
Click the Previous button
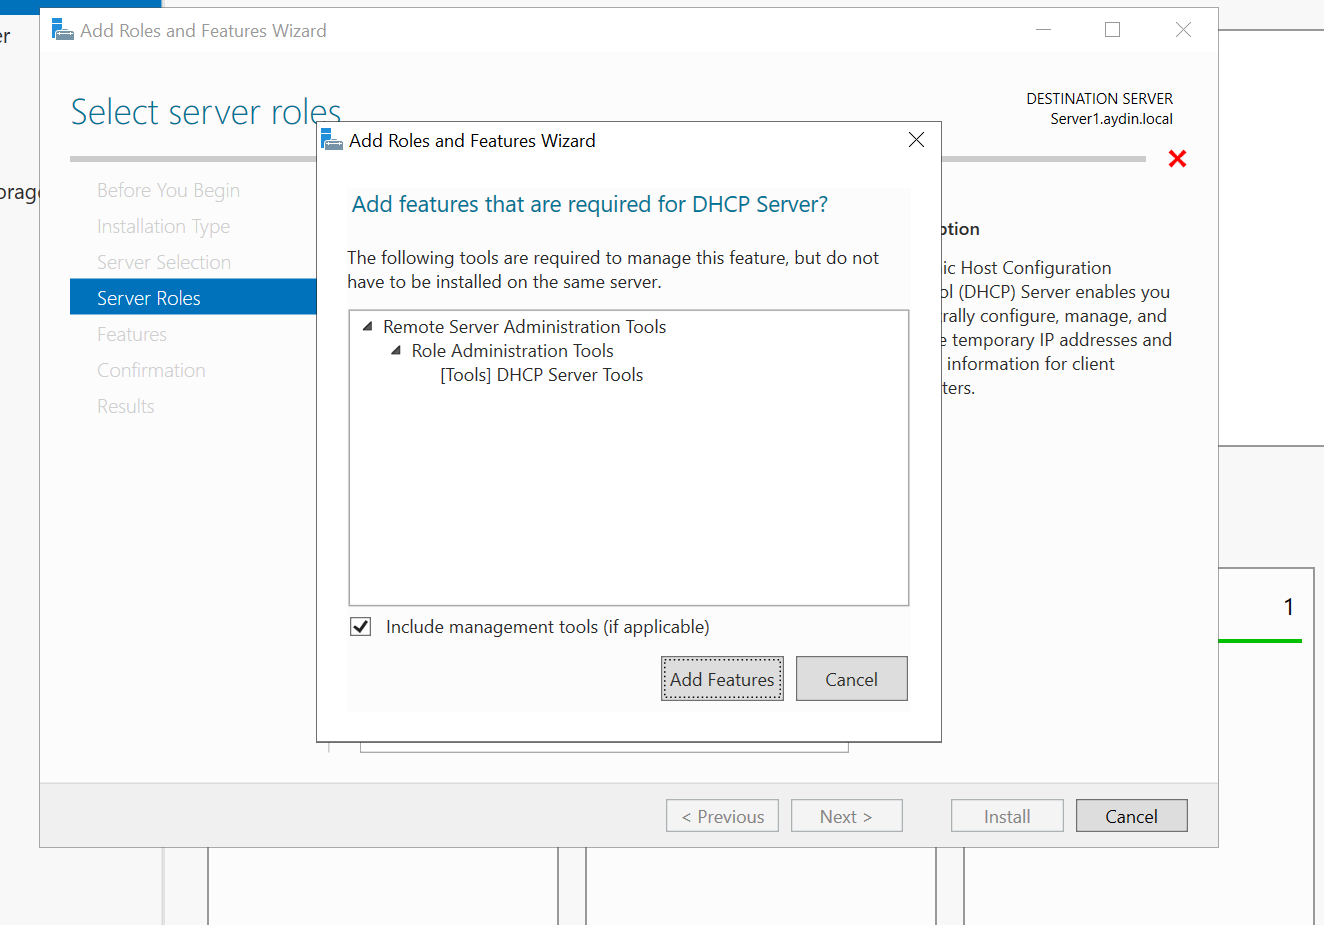722,816
